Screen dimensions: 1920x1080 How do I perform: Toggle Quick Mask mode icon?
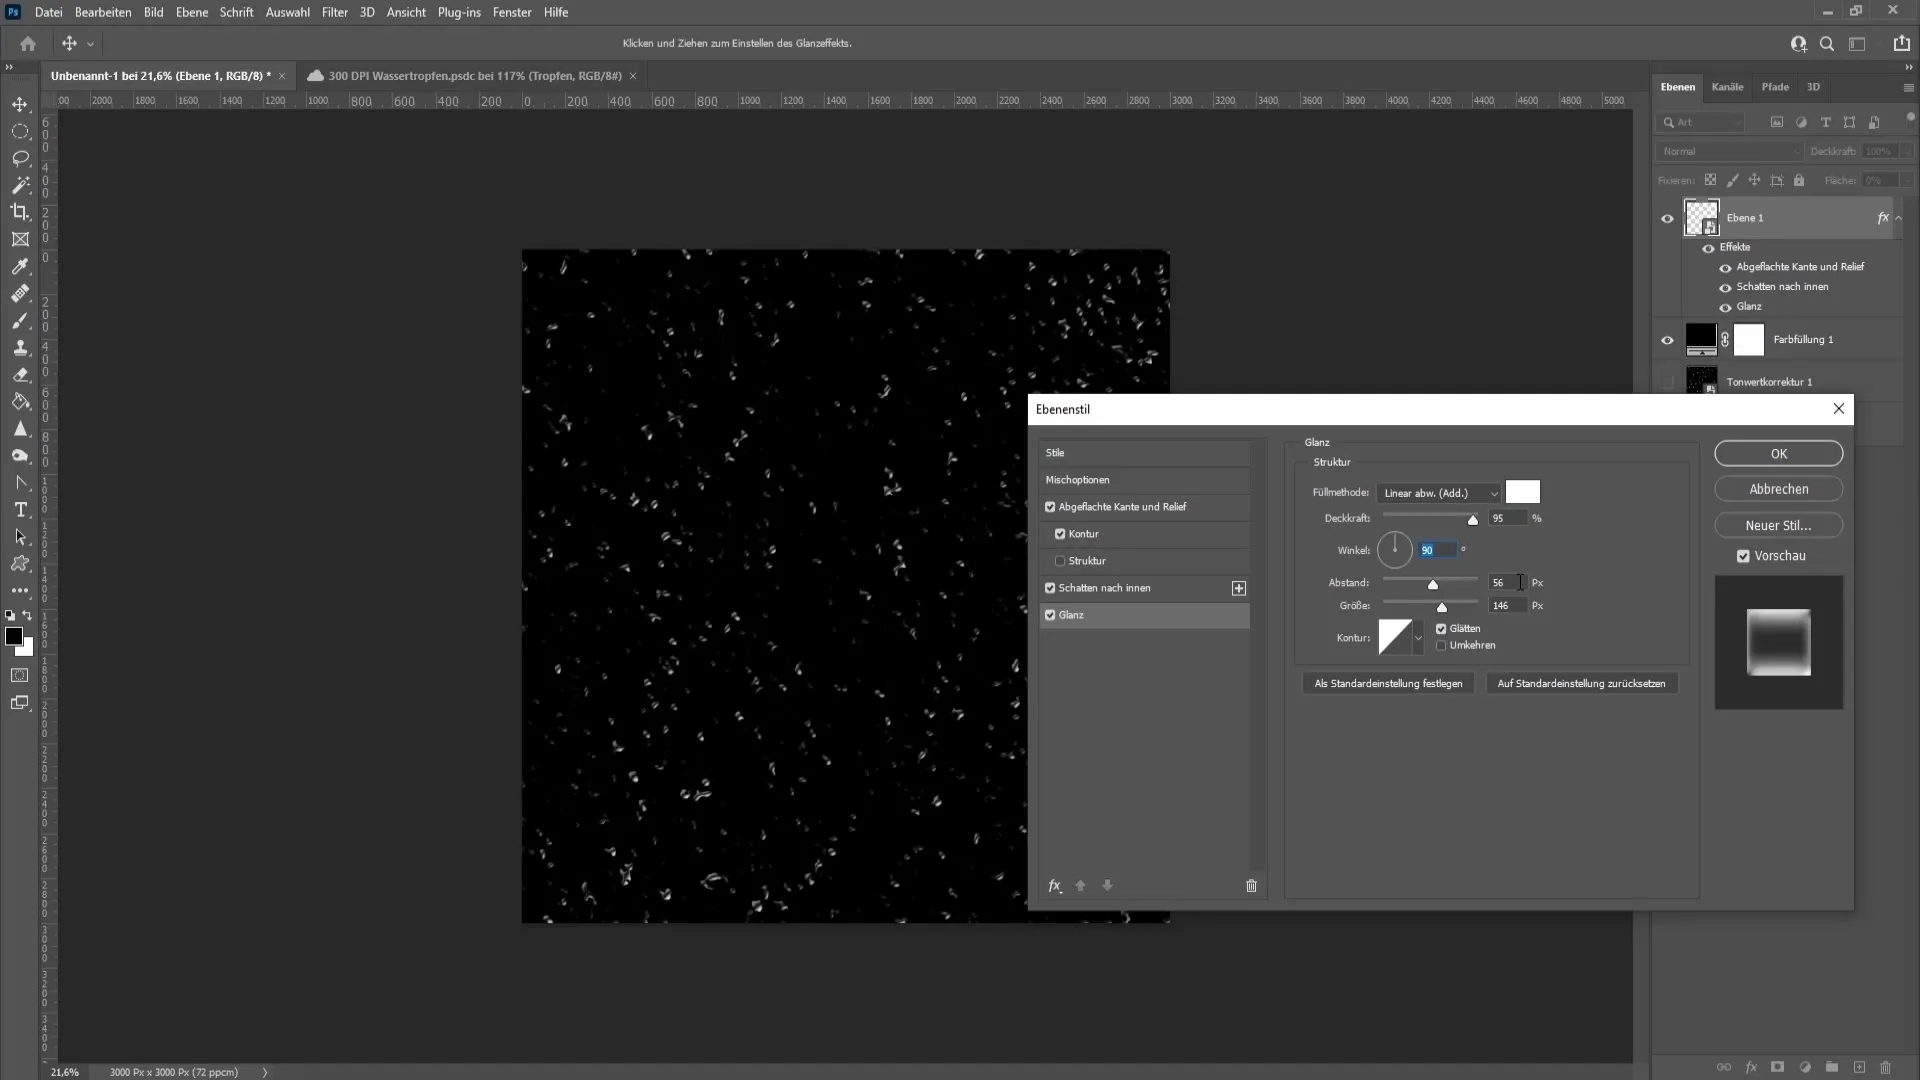coord(20,675)
